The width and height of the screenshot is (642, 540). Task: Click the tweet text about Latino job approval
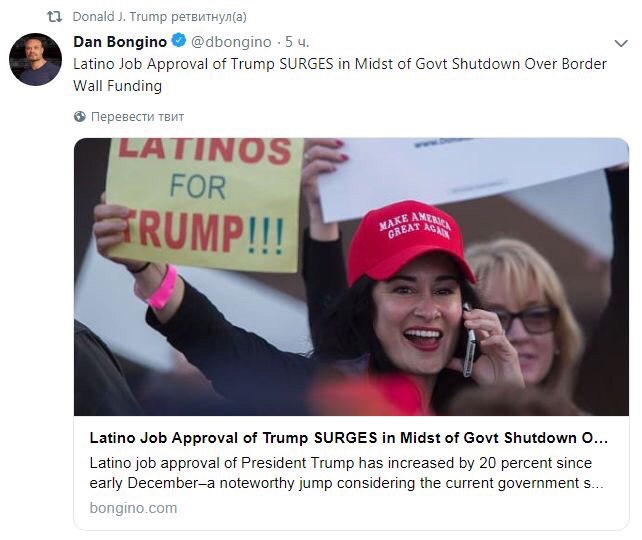coord(340,75)
